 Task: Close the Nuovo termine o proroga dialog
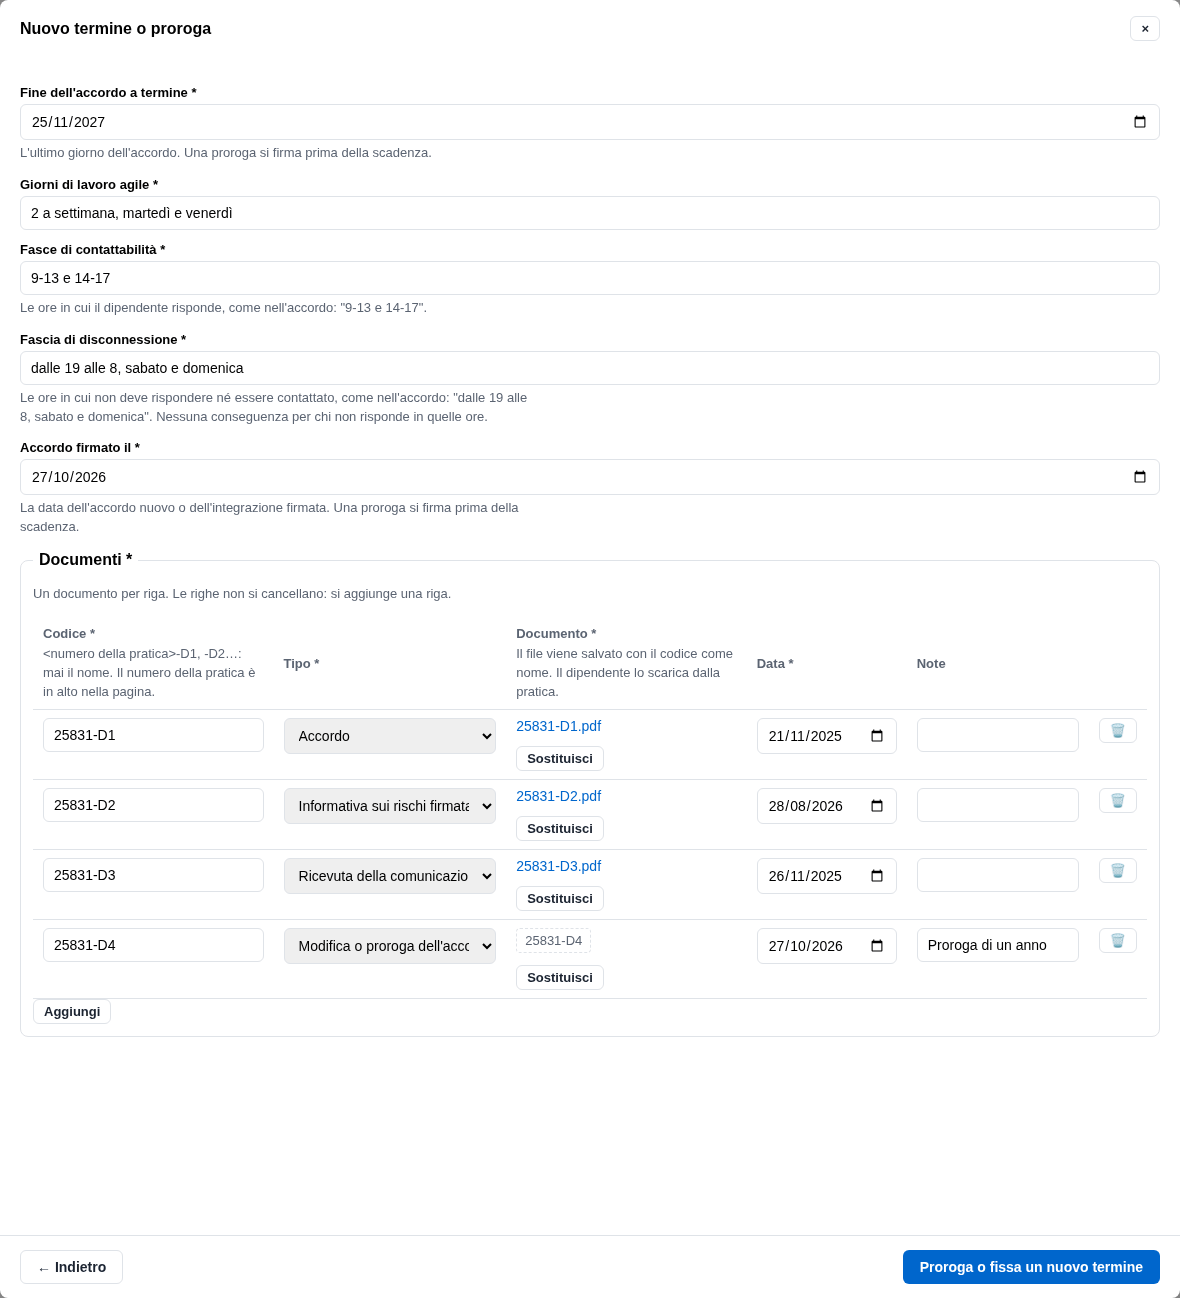[x=1145, y=28]
